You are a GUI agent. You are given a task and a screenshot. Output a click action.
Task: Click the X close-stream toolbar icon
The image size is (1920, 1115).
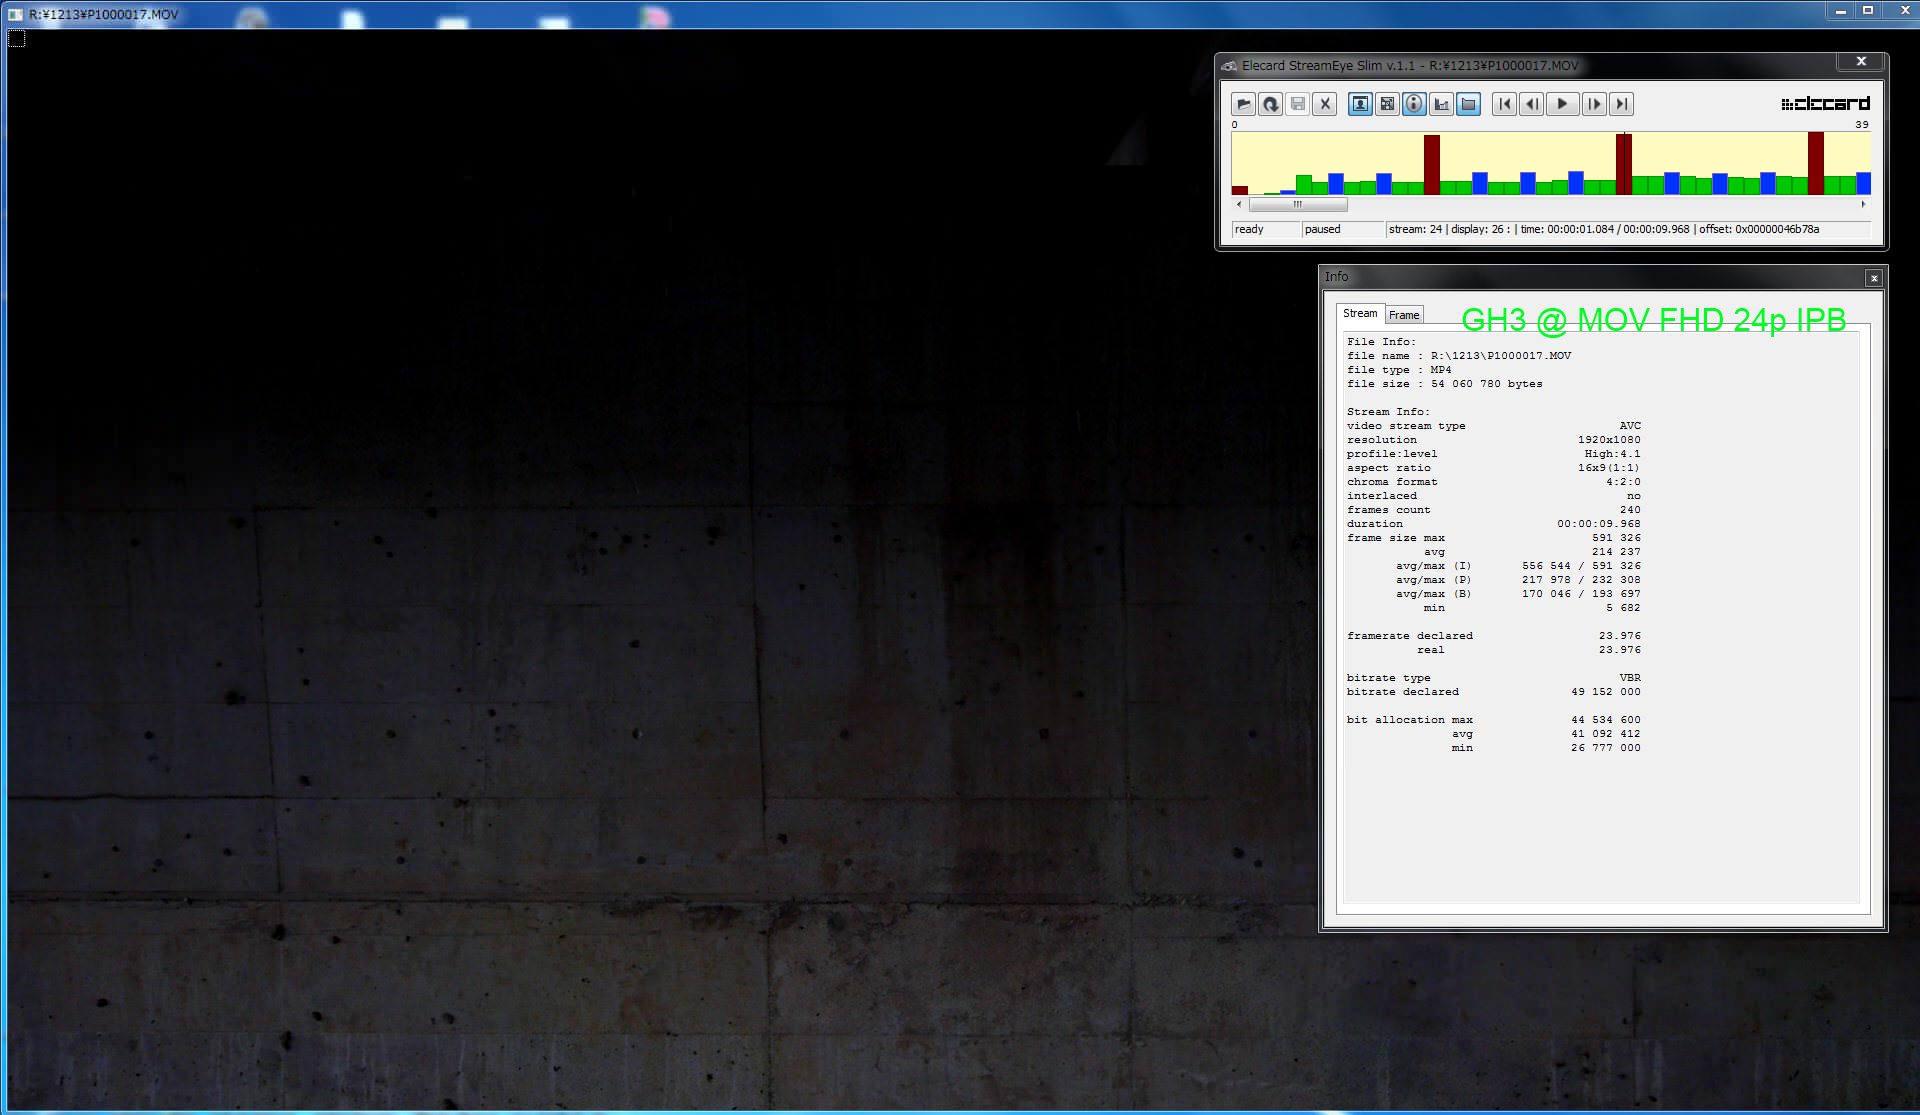point(1325,104)
